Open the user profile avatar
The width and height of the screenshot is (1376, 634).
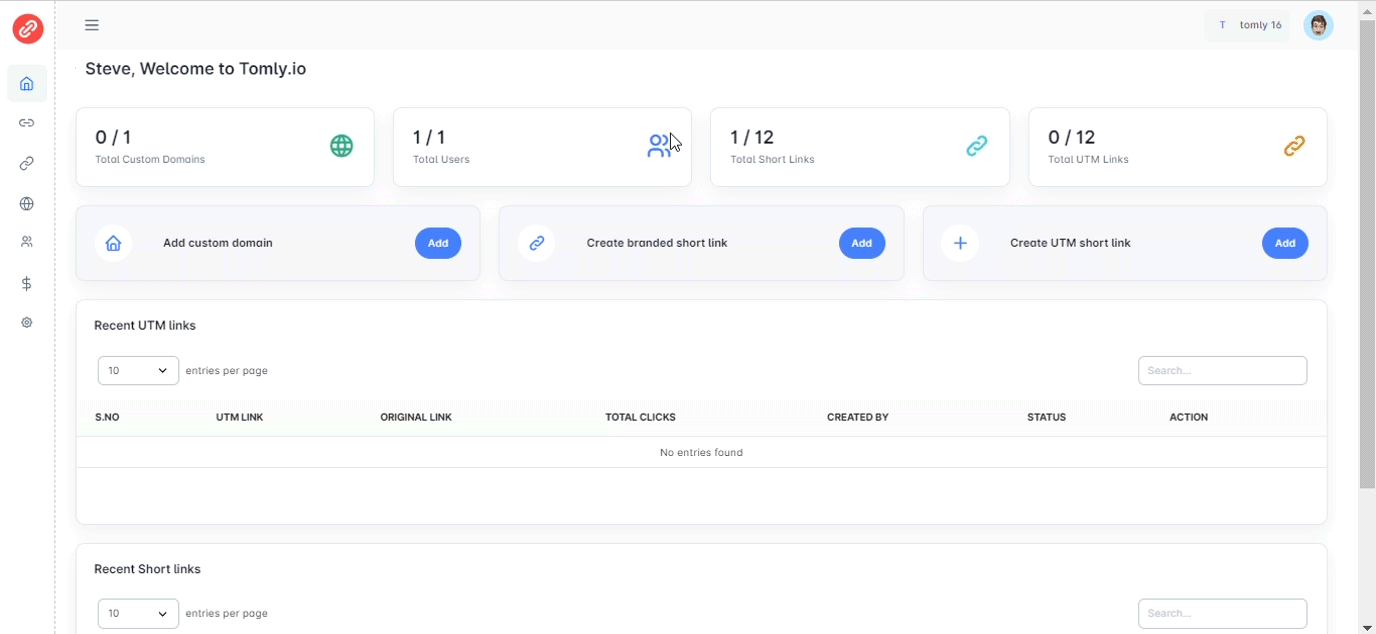(x=1319, y=25)
